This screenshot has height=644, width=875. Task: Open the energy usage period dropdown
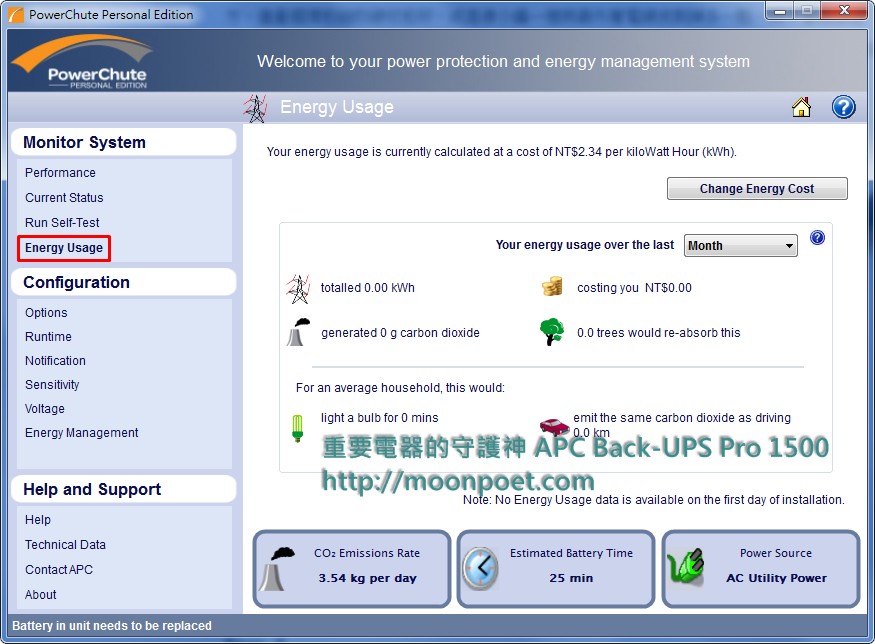740,246
